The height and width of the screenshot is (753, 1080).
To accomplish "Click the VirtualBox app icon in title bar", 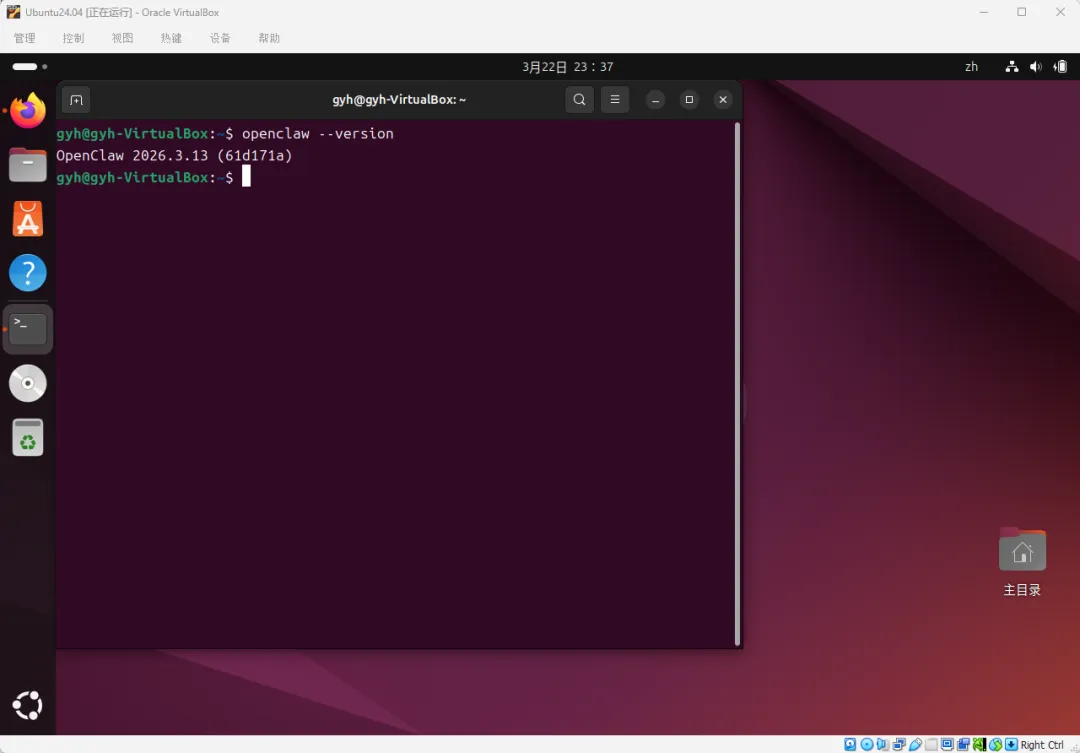I will coord(13,12).
